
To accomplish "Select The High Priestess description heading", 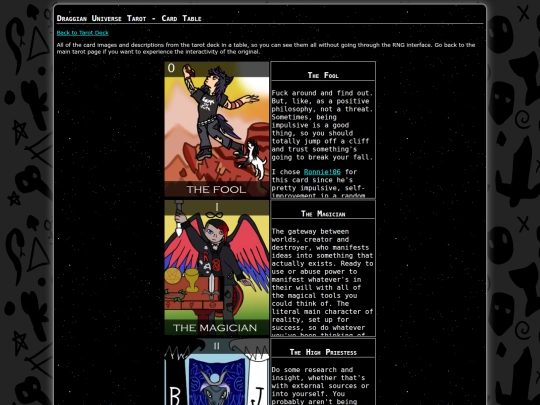I will pyautogui.click(x=323, y=352).
